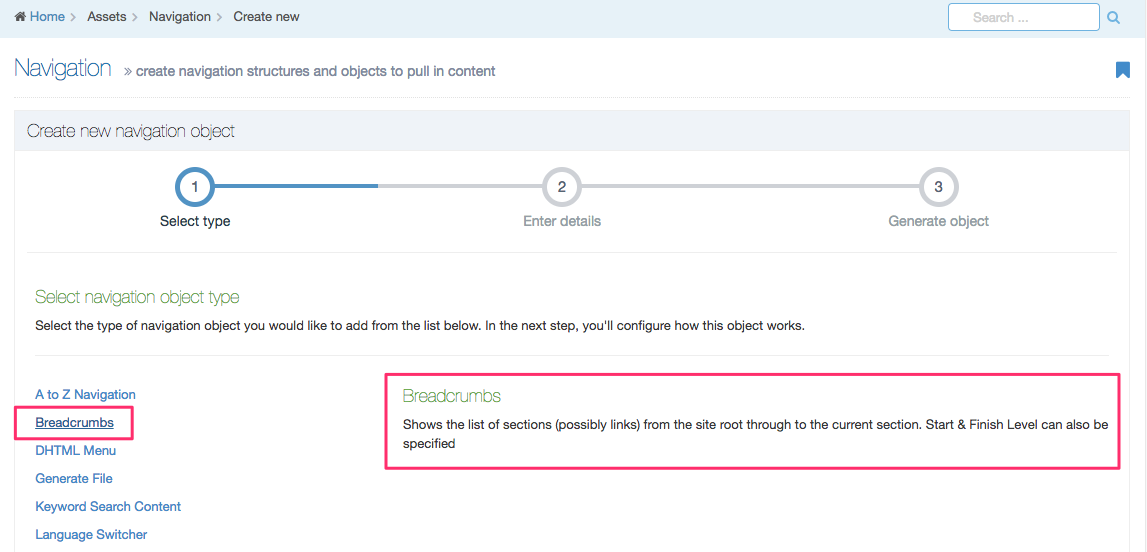Focus the Search input field
Image resolution: width=1147 pixels, height=552 pixels.
point(1023,17)
